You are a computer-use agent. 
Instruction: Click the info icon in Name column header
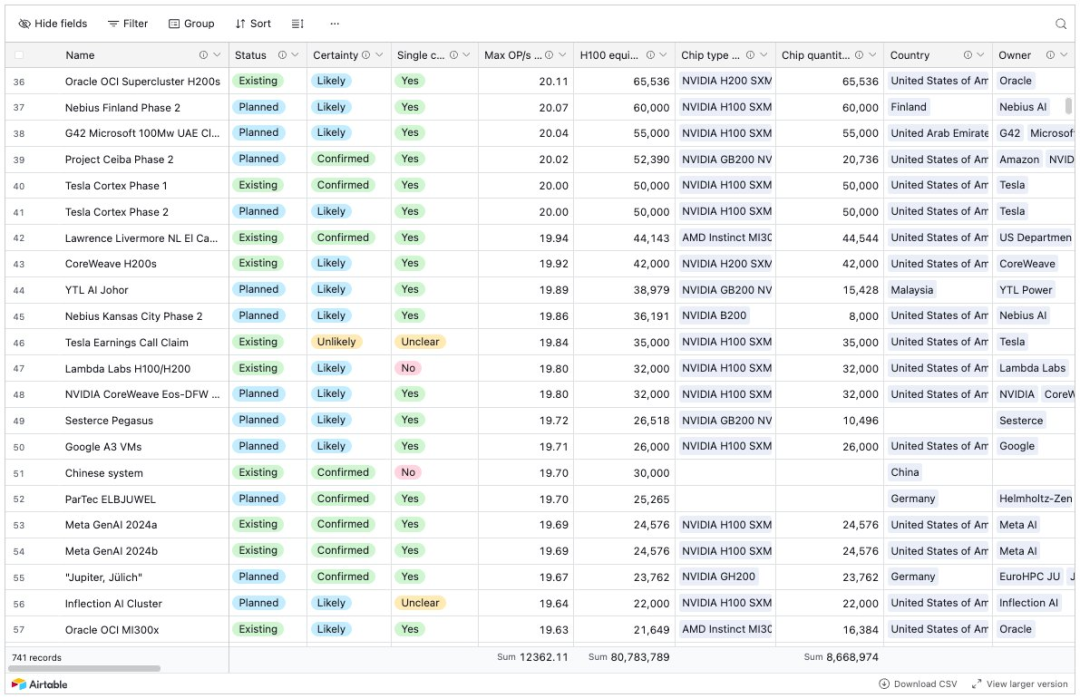[203, 55]
